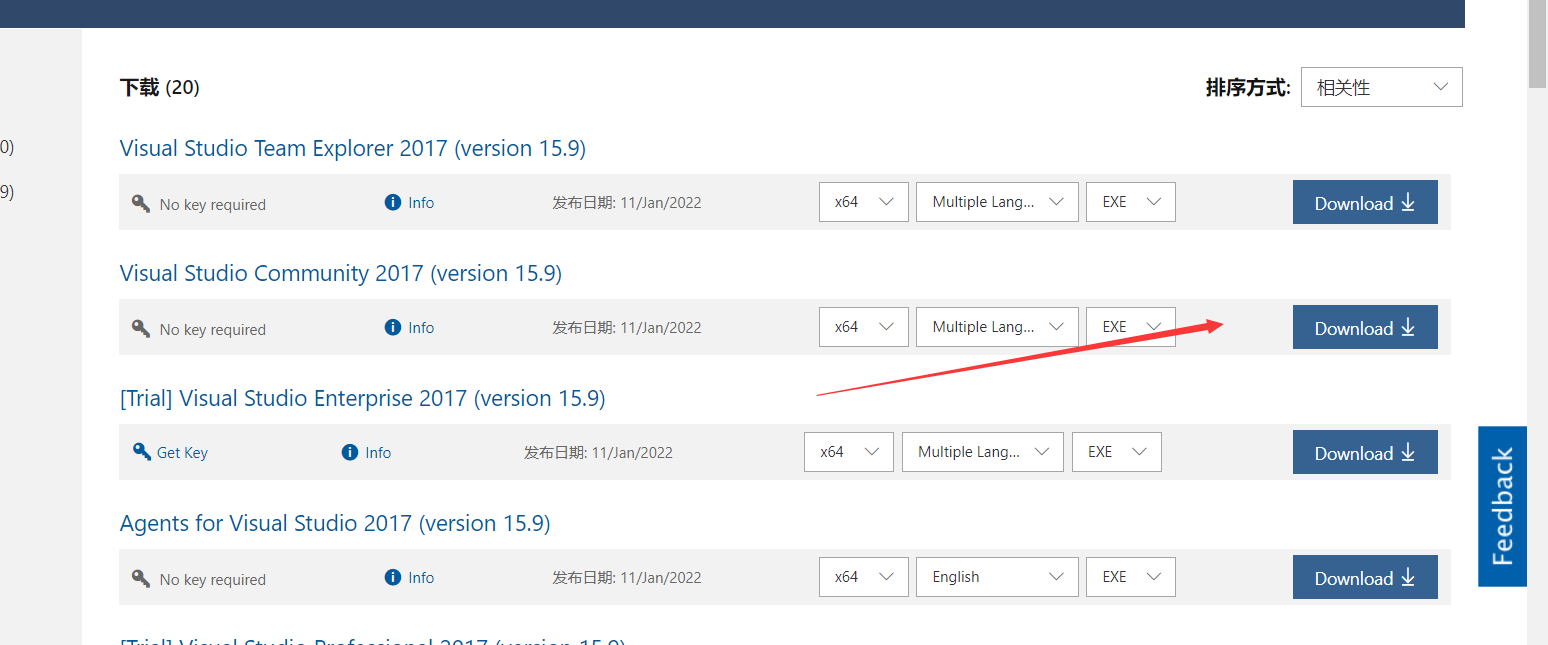Click release date text in Community 2017 row
The width and height of the screenshot is (1548, 645).
pyautogui.click(x=627, y=328)
